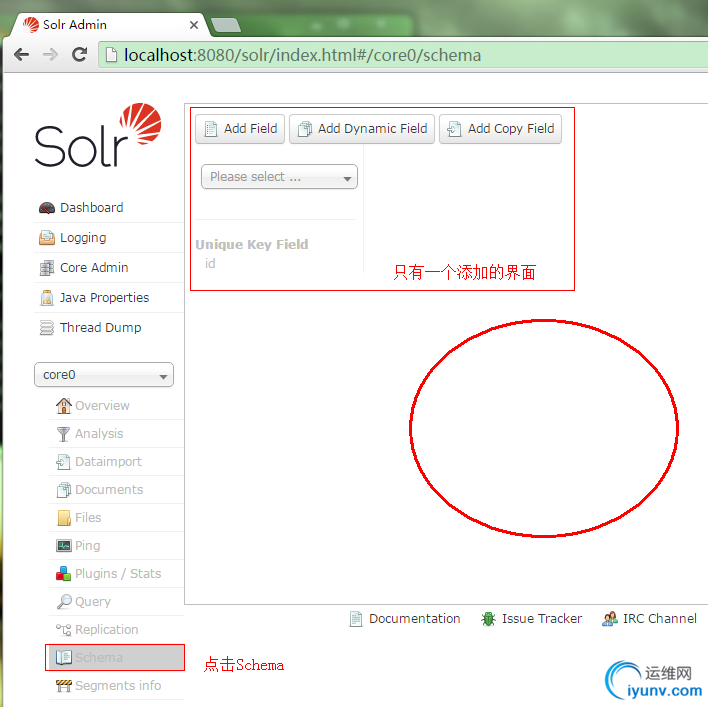Select the highlighted Schema menu entry
708x707 pixels.
pos(115,657)
